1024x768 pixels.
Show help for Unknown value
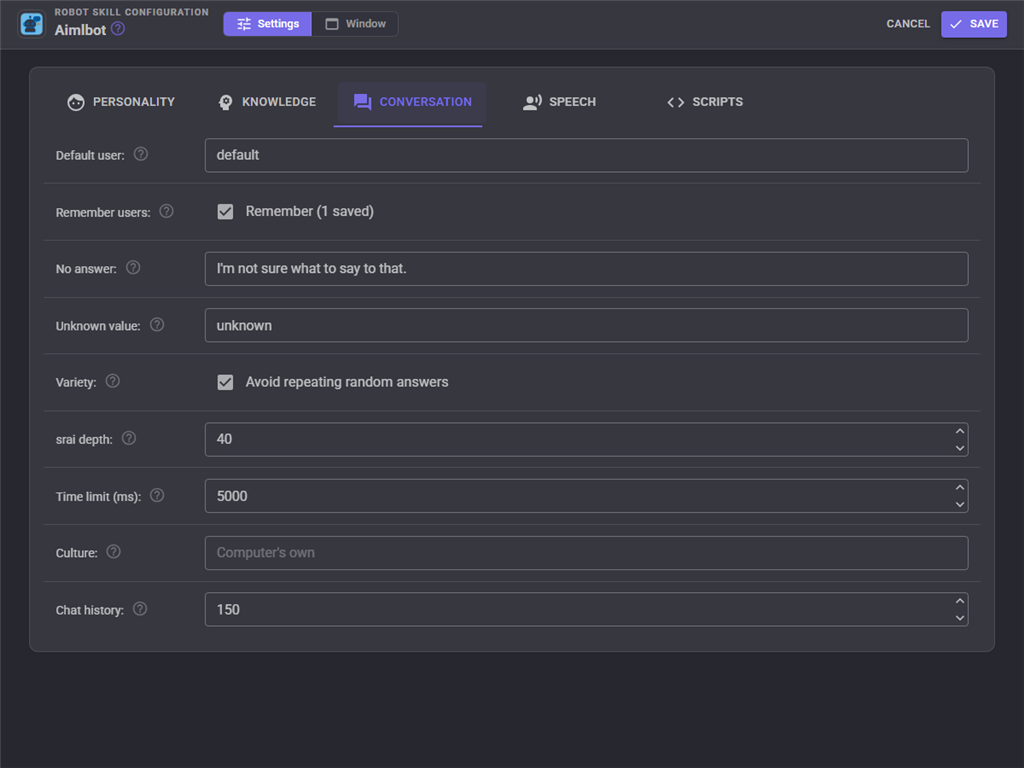[157, 325]
